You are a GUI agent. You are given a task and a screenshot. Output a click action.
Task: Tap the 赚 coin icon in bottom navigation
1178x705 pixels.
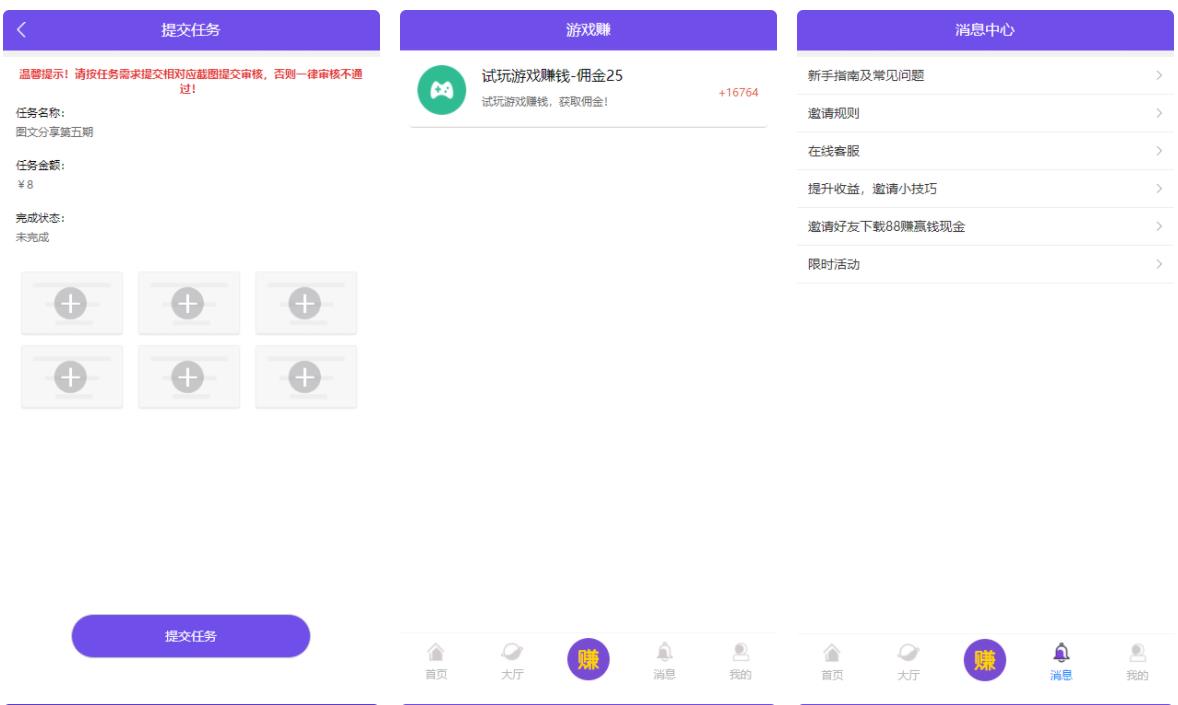point(589,658)
